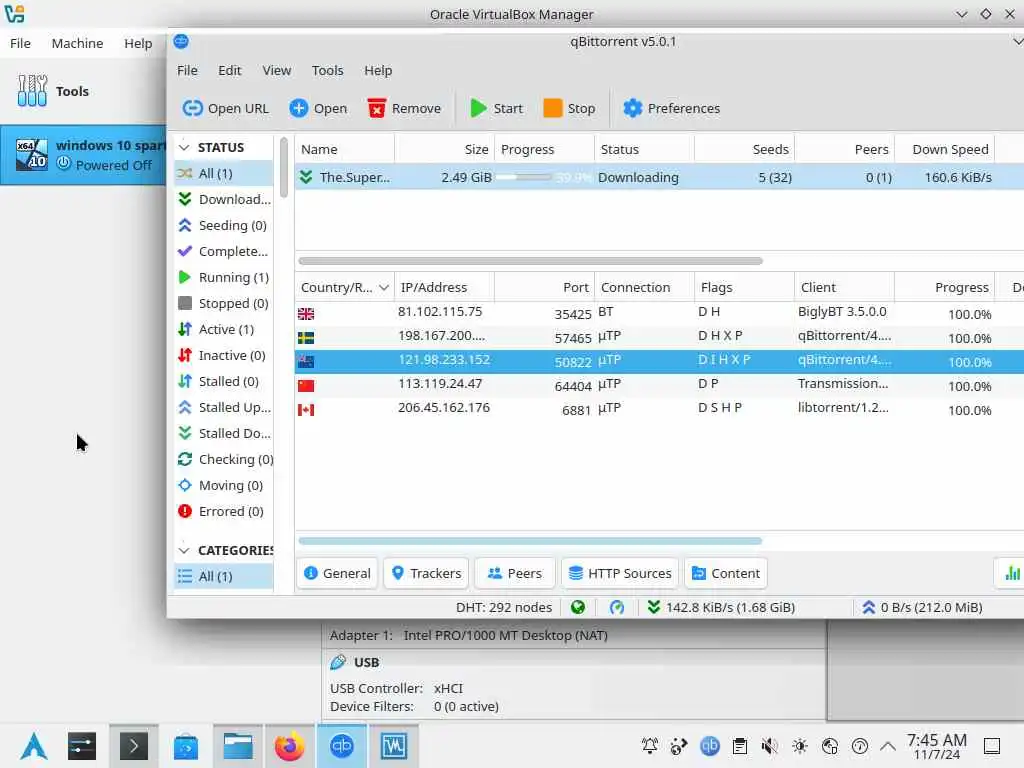Sort torrents by Seeds column
The height and width of the screenshot is (768, 1024).
click(x=744, y=150)
